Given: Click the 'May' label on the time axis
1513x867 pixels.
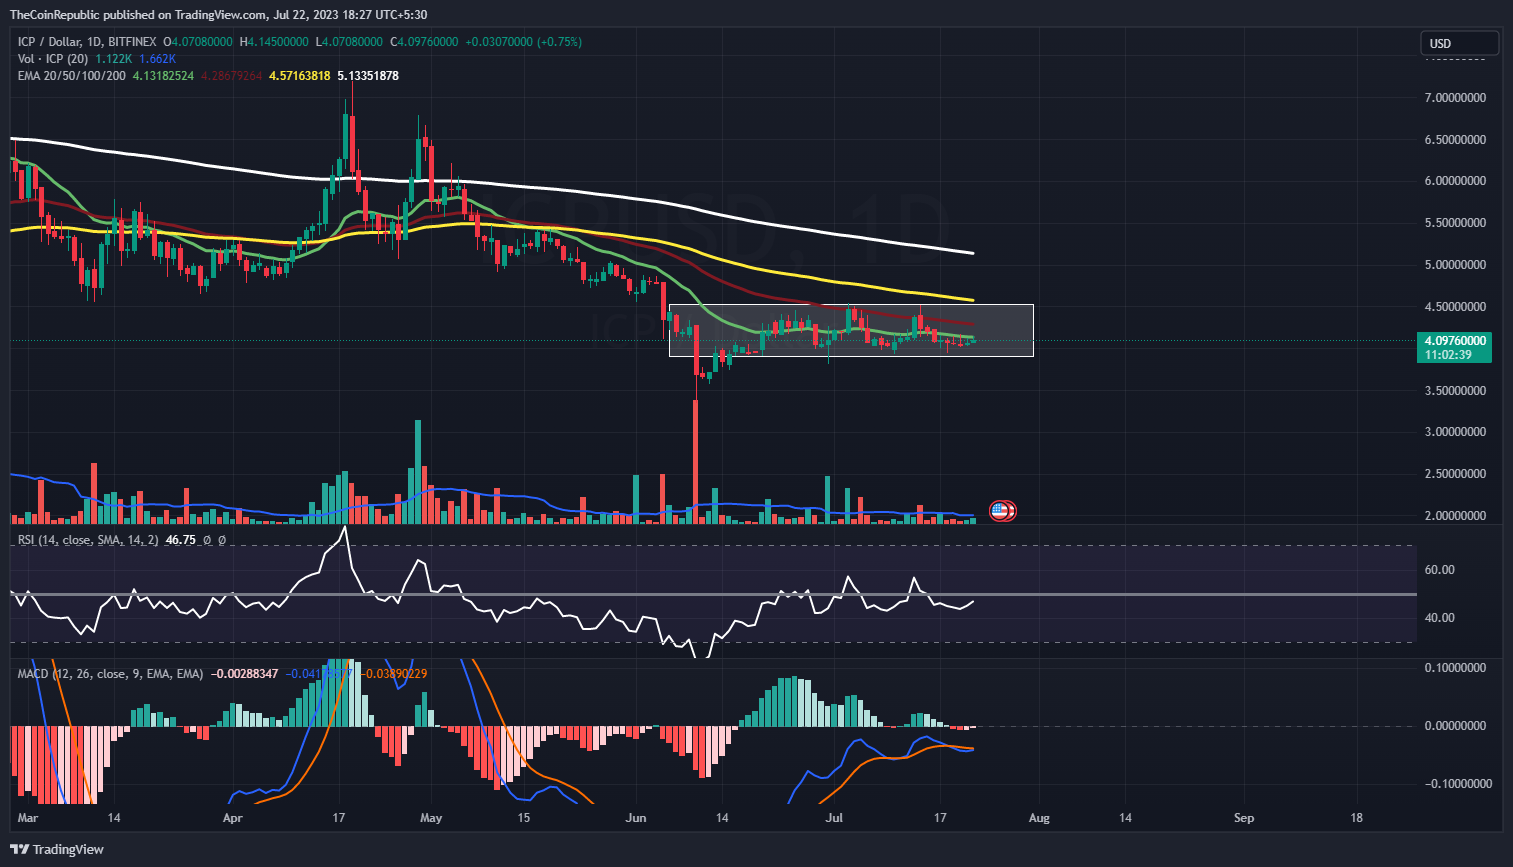Looking at the screenshot, I should (x=431, y=818).
